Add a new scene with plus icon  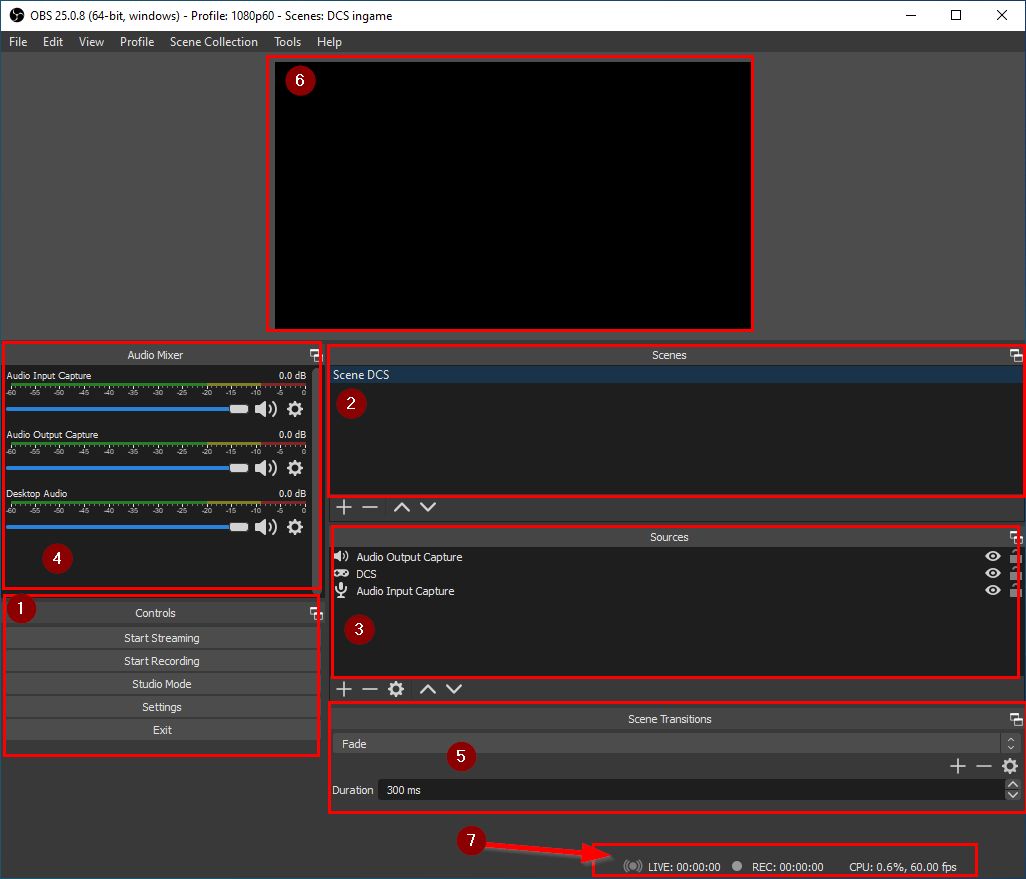(x=344, y=507)
